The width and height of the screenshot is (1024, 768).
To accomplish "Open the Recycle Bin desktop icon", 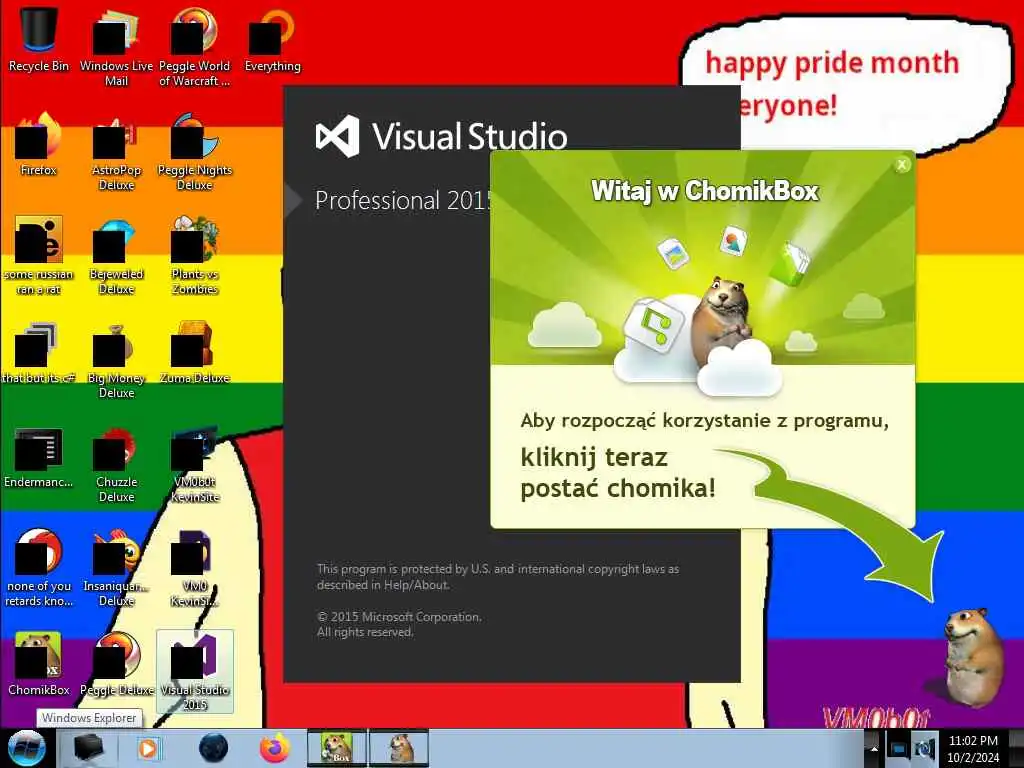I will tap(39, 39).
